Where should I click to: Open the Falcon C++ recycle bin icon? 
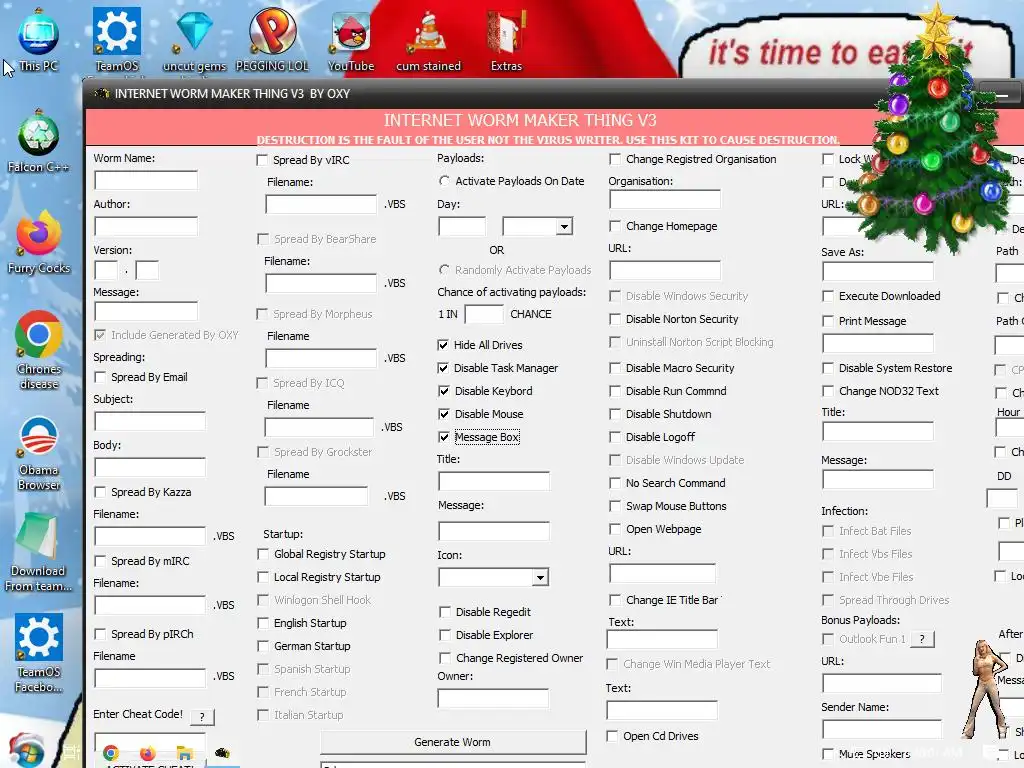pyautogui.click(x=39, y=141)
